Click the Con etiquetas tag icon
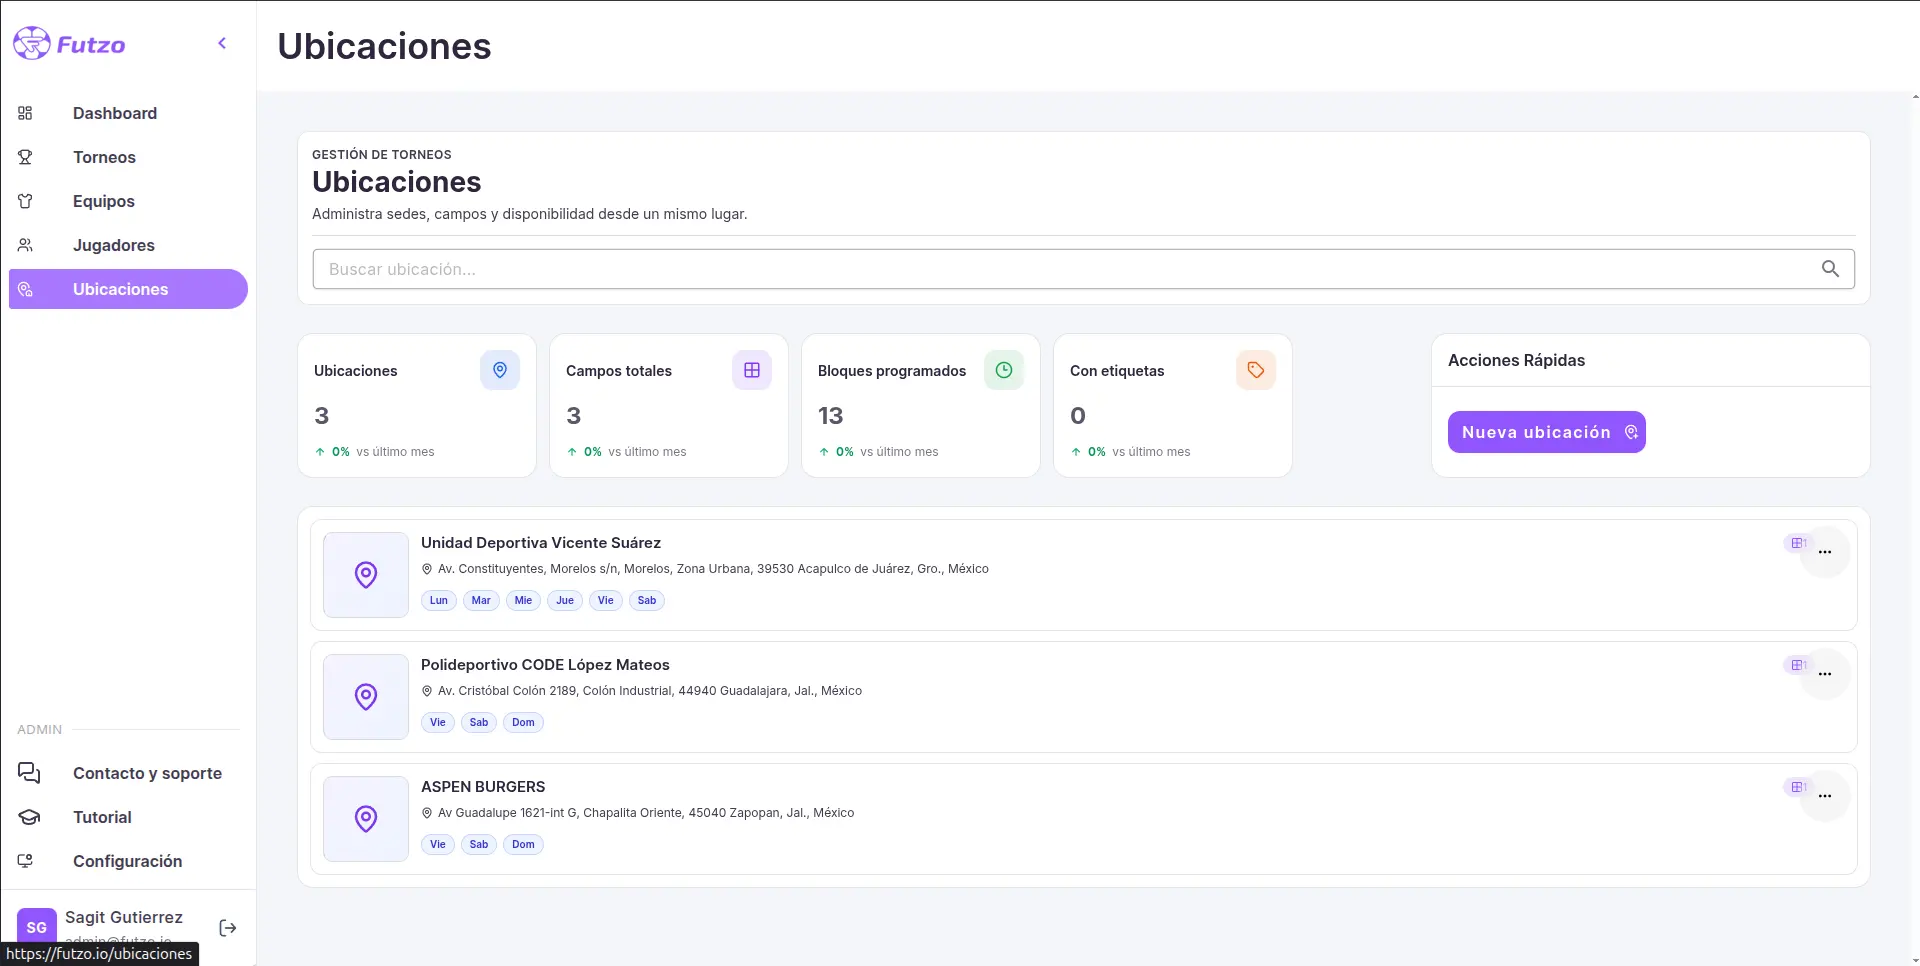Image resolution: width=1920 pixels, height=966 pixels. click(1256, 370)
